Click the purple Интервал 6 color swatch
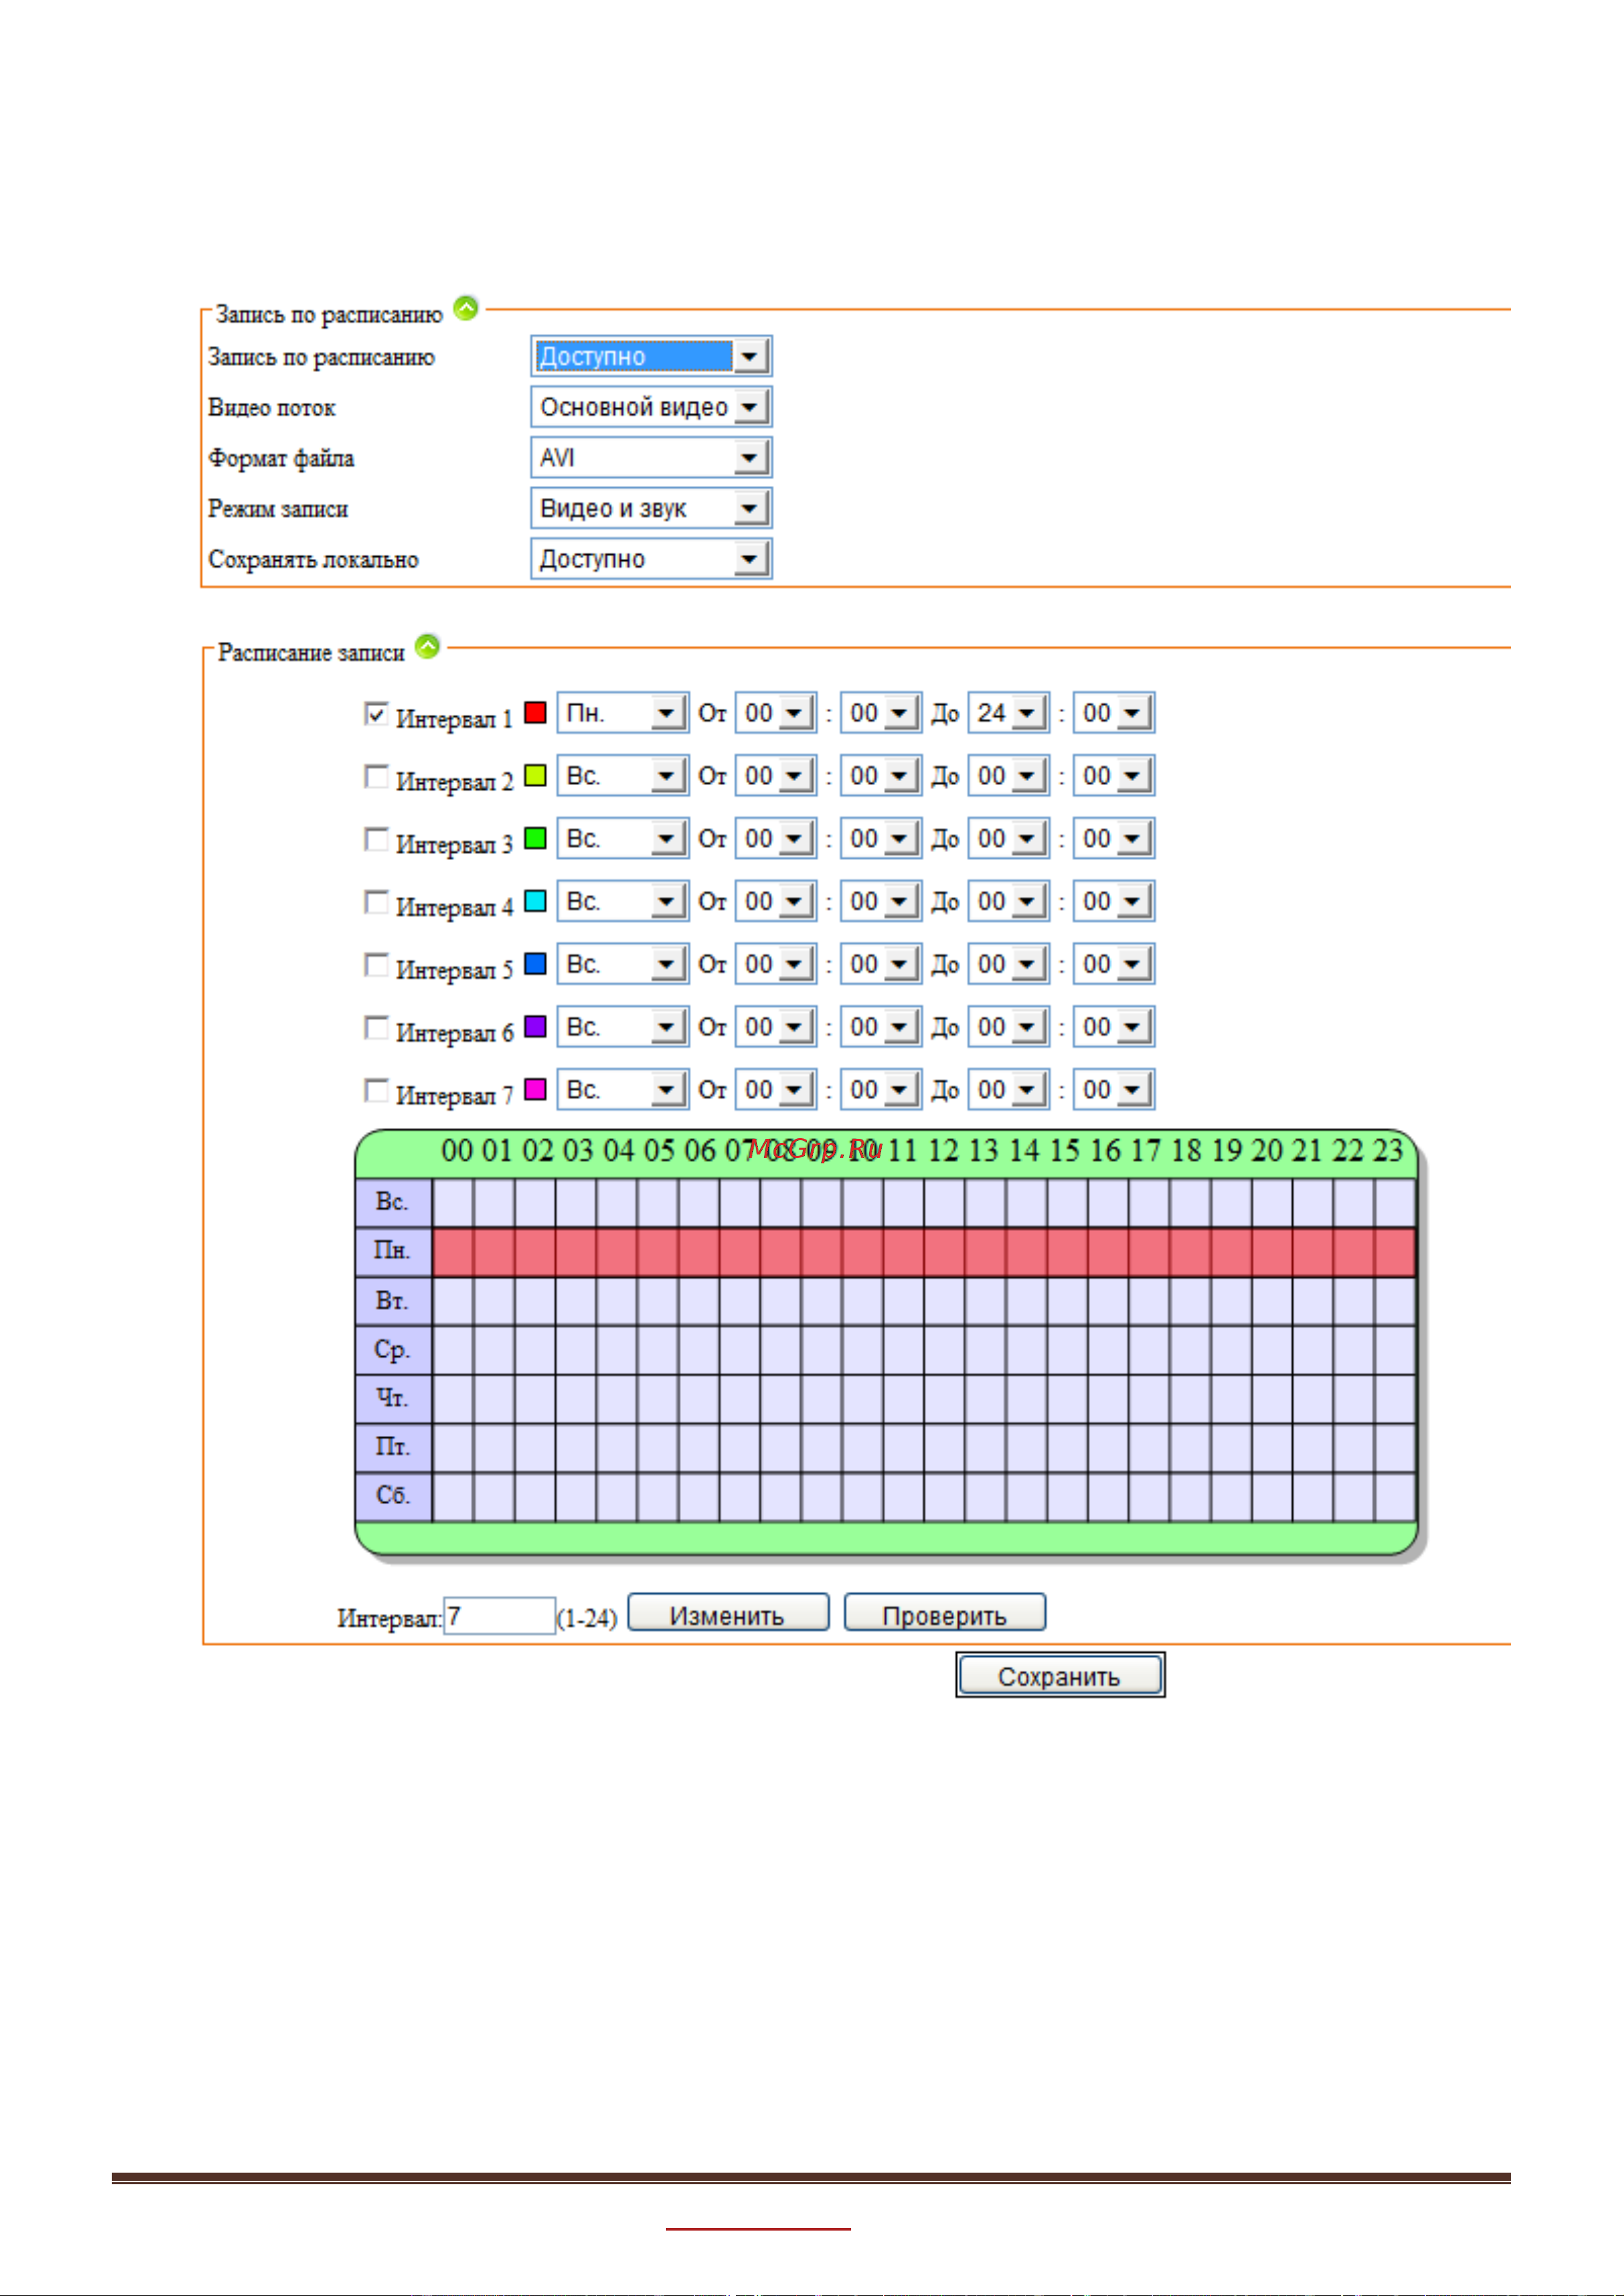Screen dimensions: 1624x2296 point(536,1027)
